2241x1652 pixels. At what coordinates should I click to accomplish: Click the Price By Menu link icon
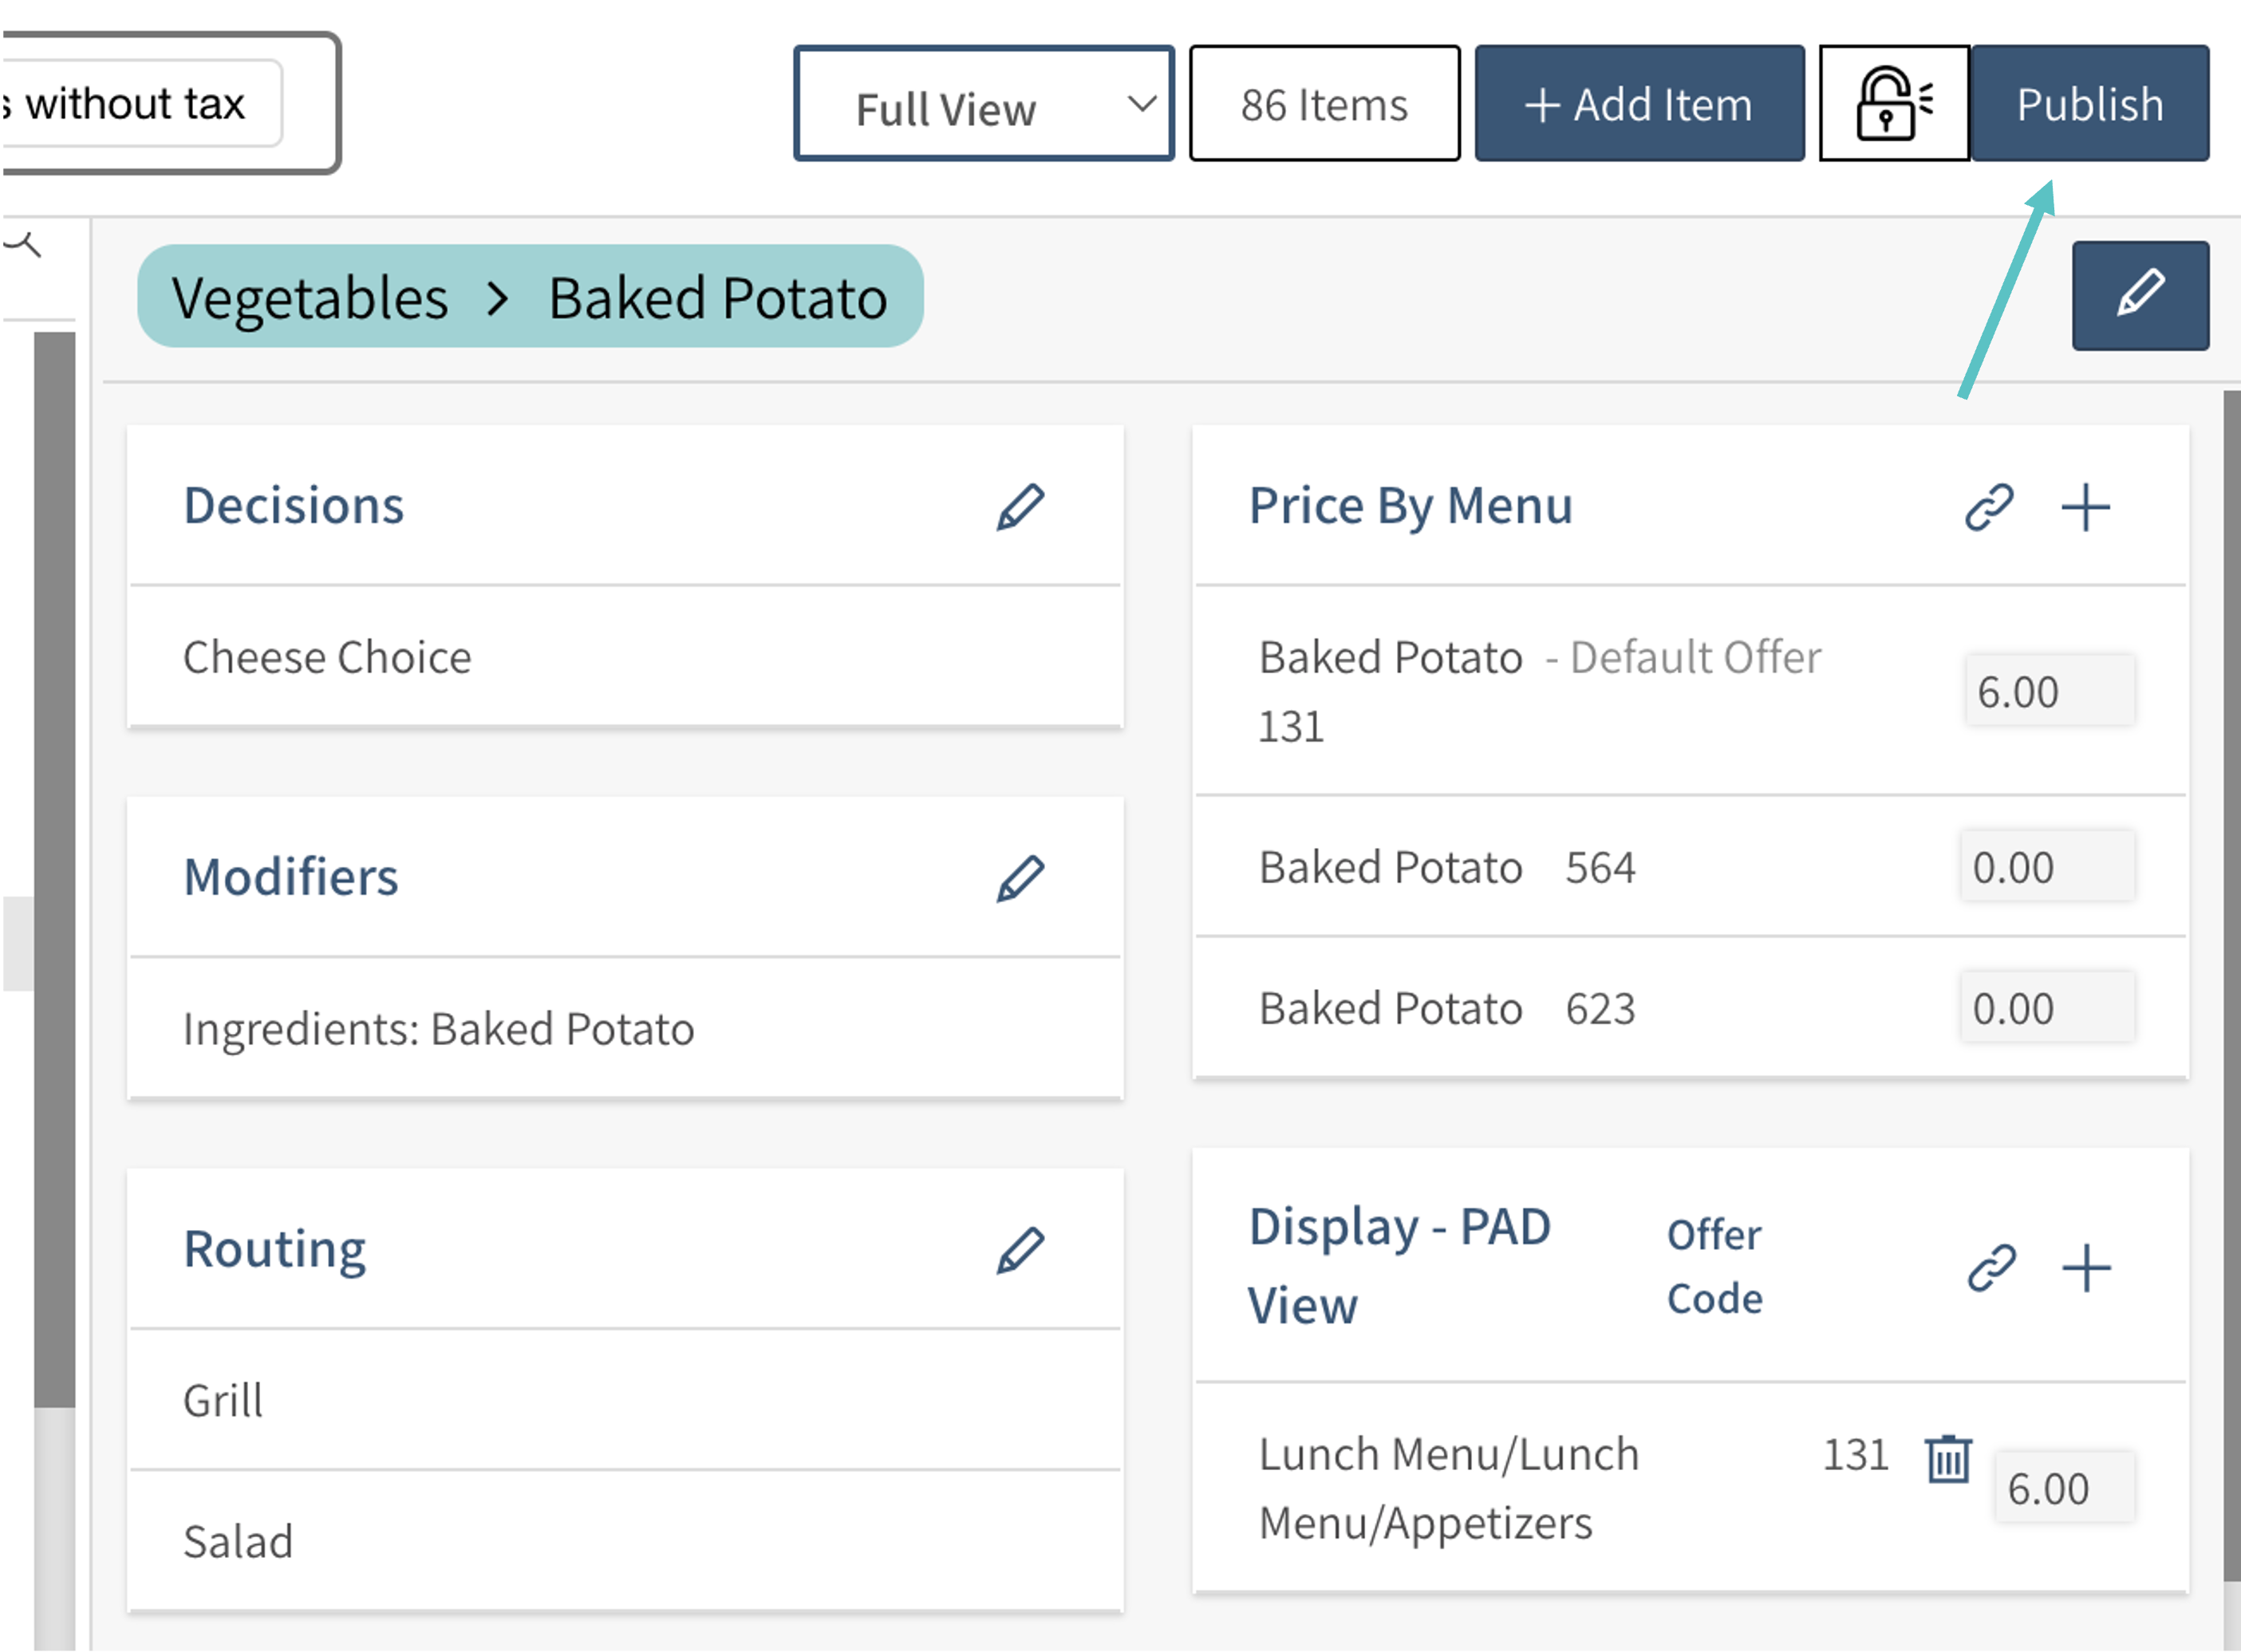pyautogui.click(x=1989, y=507)
